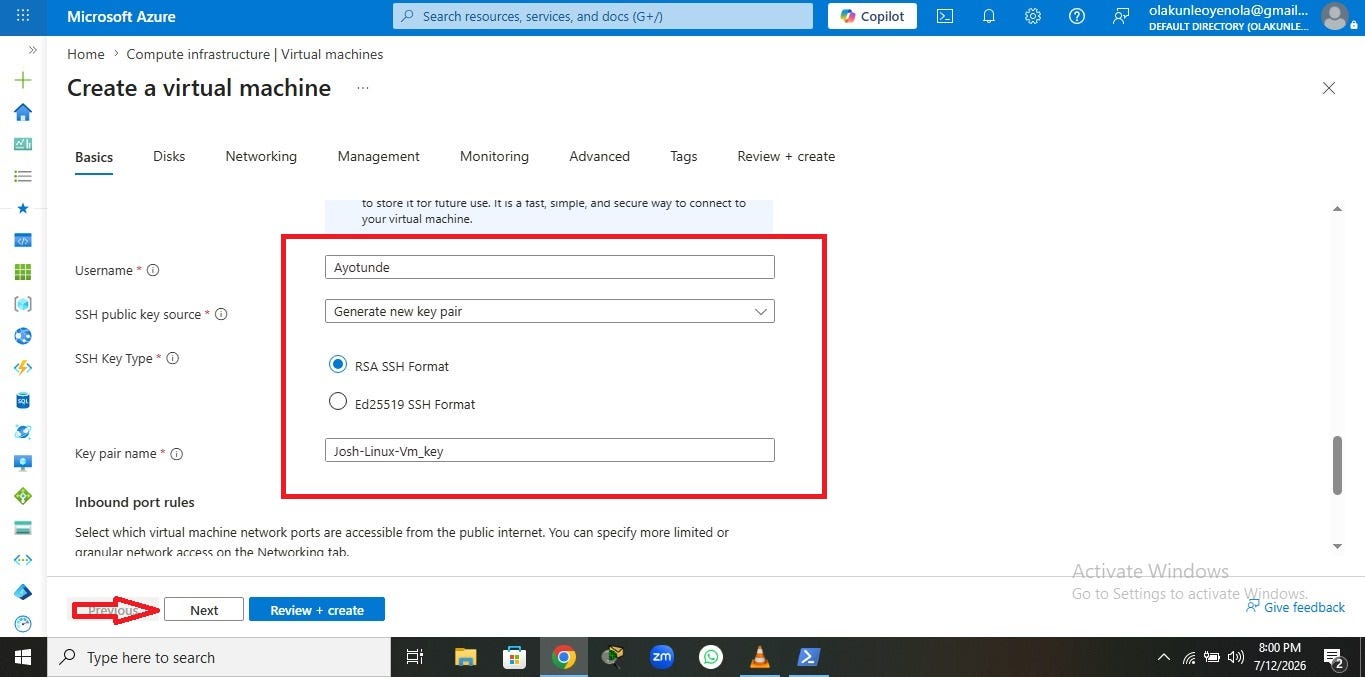Open All services list icon in sidebar
The width and height of the screenshot is (1365, 677).
point(23,176)
